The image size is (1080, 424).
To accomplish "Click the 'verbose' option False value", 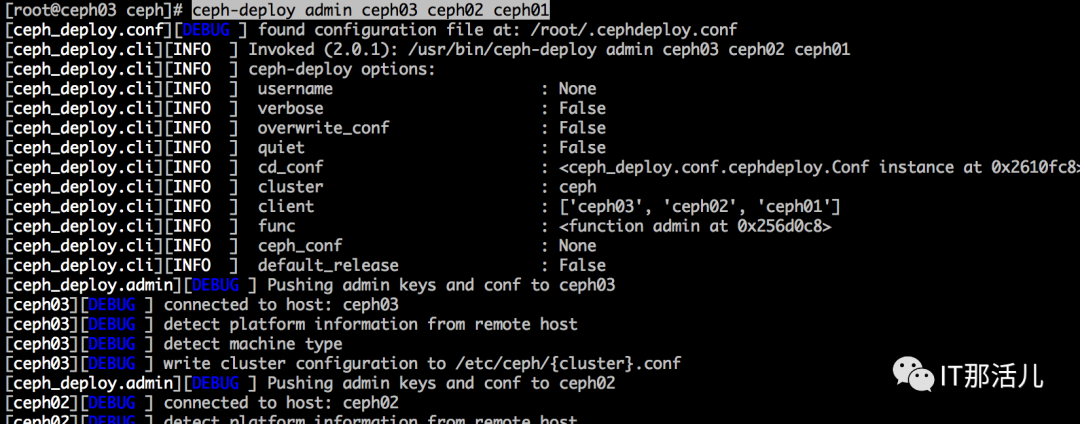I will click(x=582, y=108).
